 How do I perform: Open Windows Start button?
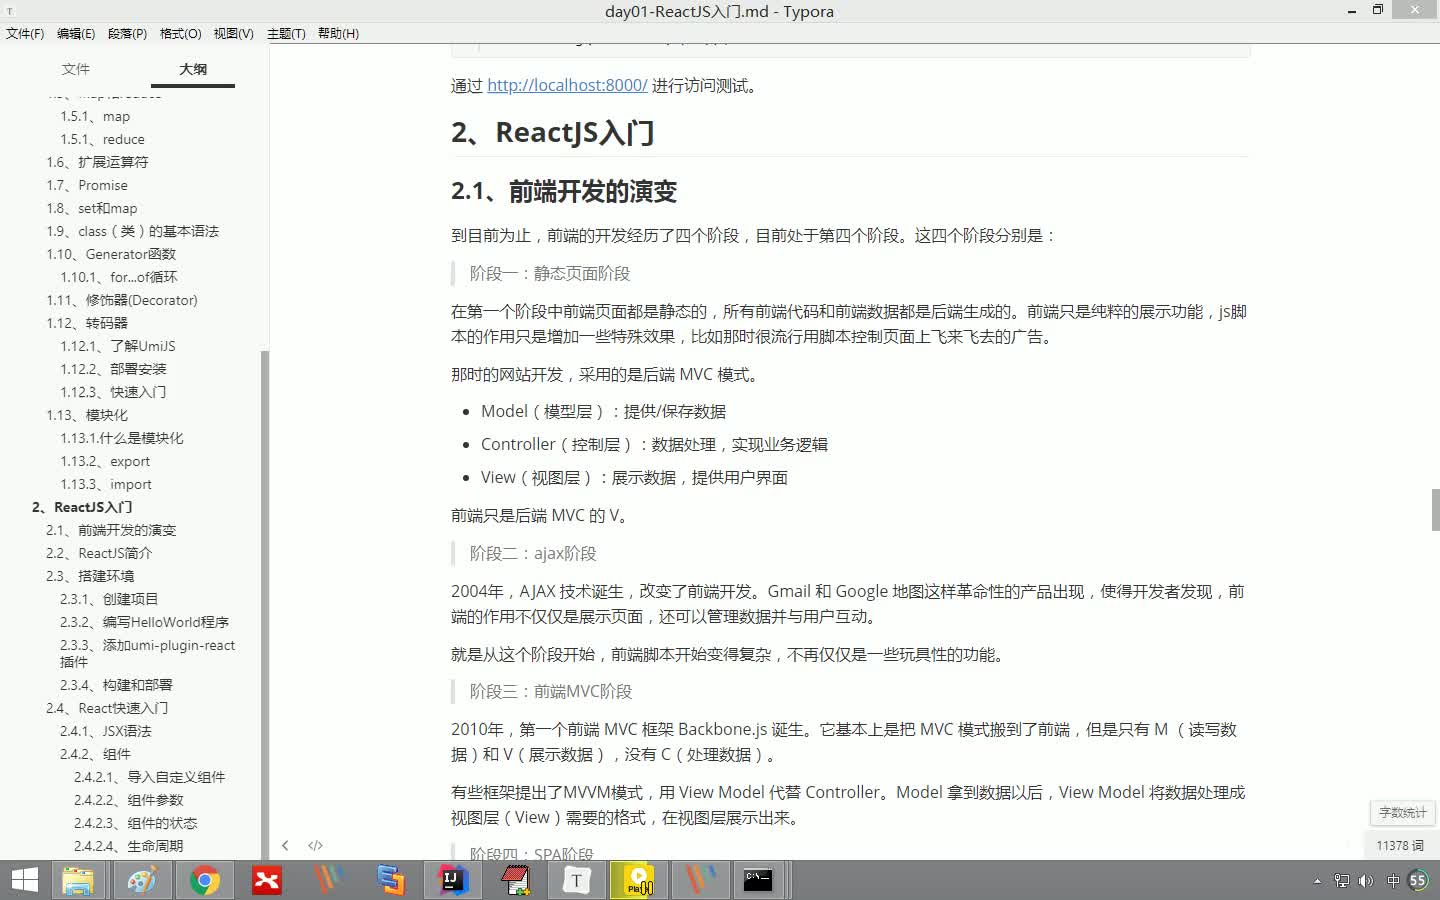tap(24, 880)
